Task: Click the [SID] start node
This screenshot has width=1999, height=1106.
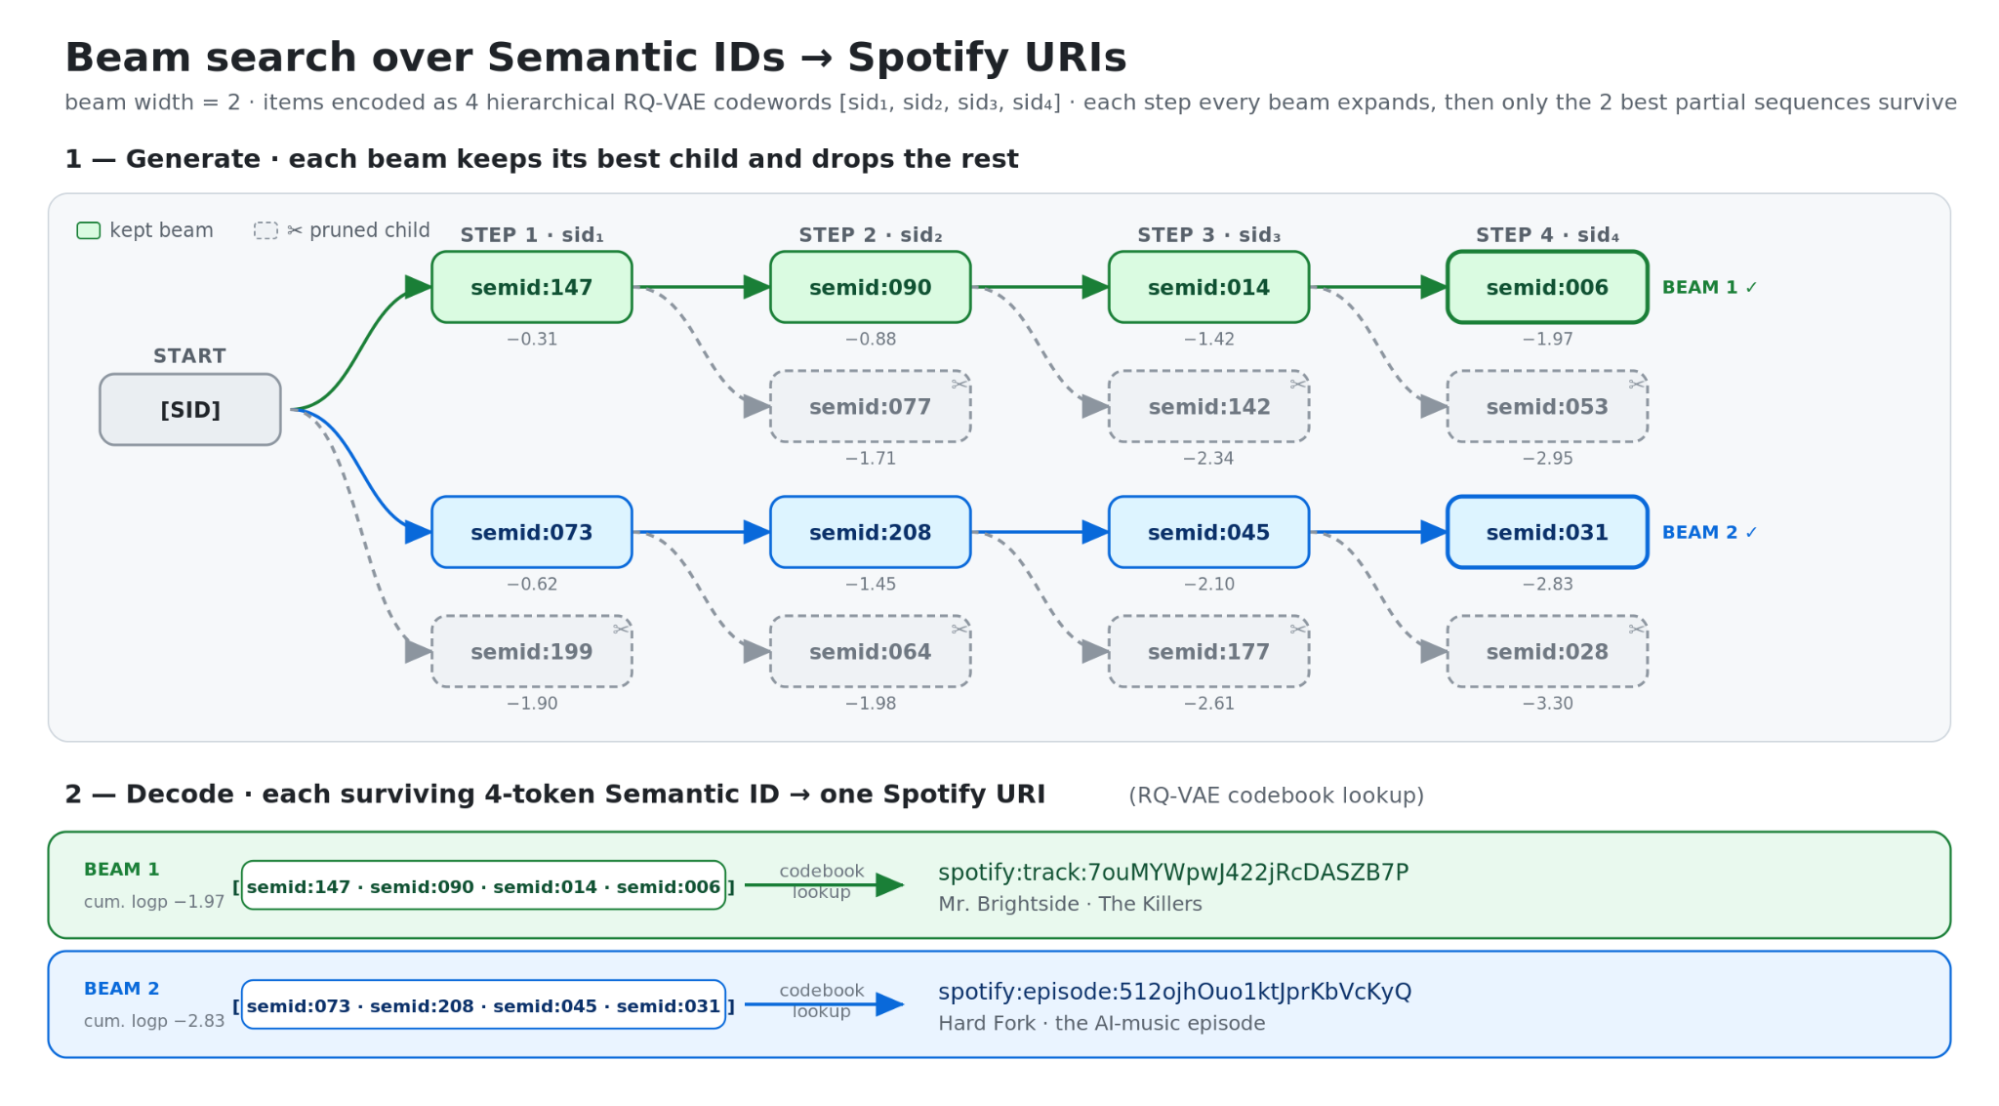Action: coord(190,409)
